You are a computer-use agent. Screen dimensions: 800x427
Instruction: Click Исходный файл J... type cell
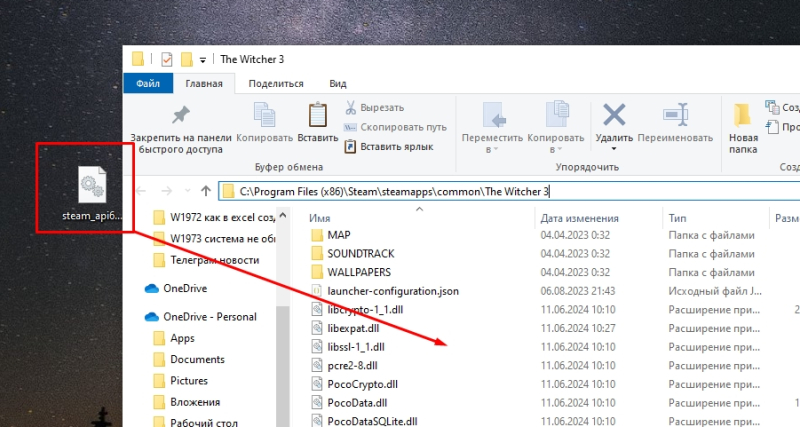715,291
